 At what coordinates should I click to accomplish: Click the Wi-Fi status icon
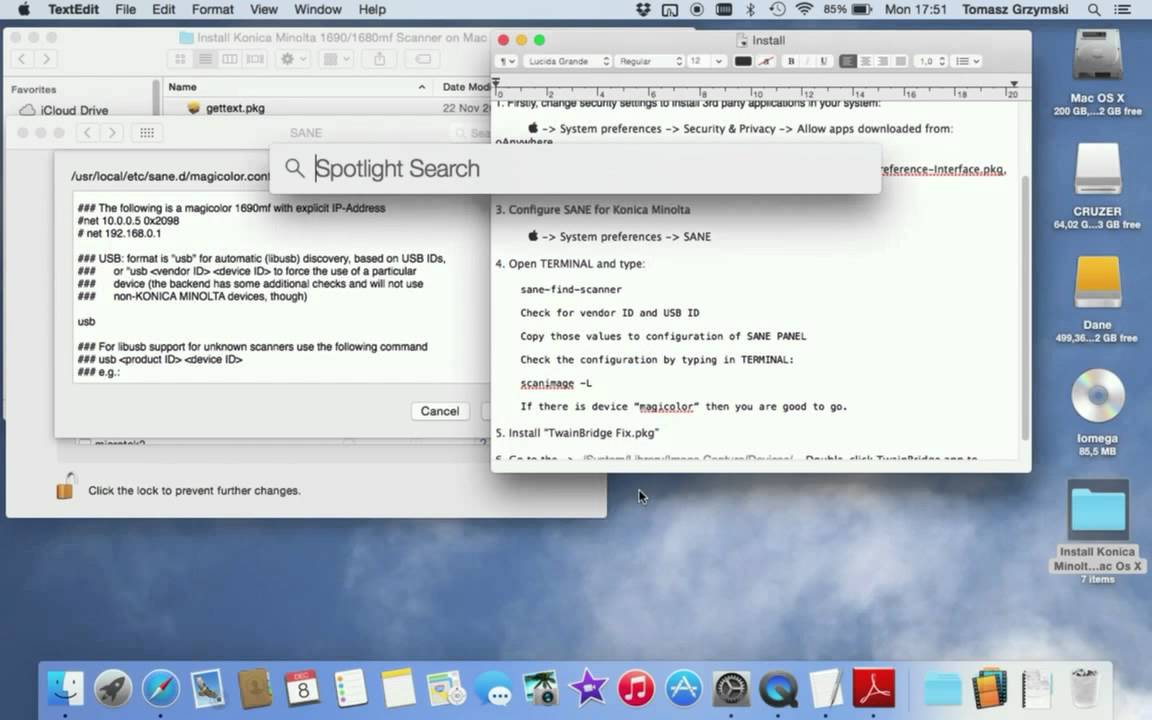[804, 10]
